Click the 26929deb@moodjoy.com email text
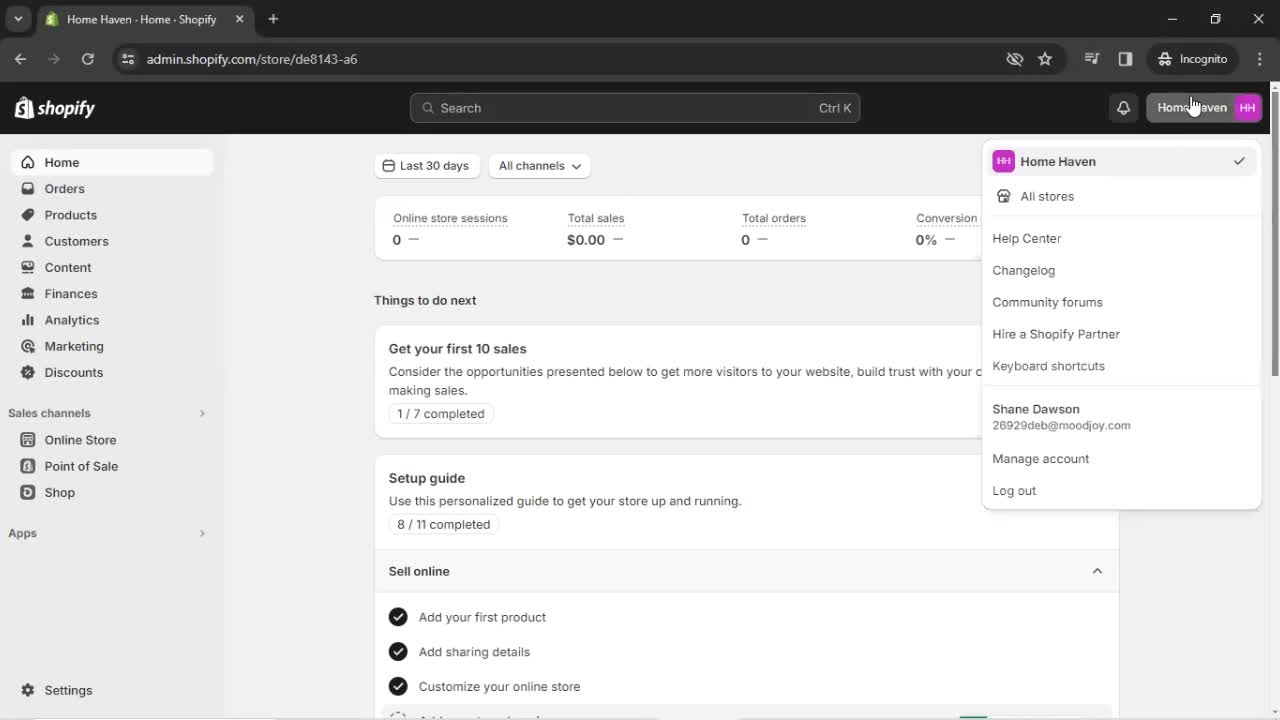This screenshot has width=1280, height=720. 1061,425
